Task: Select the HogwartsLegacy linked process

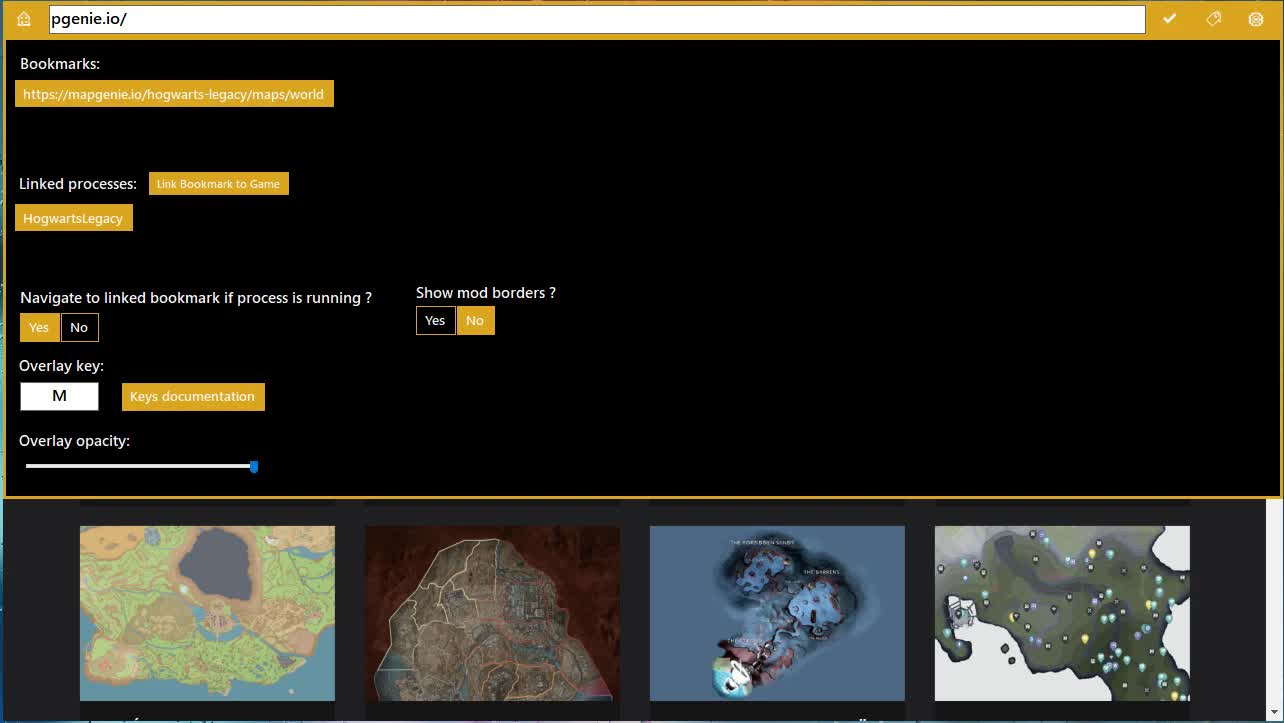Action: [74, 218]
